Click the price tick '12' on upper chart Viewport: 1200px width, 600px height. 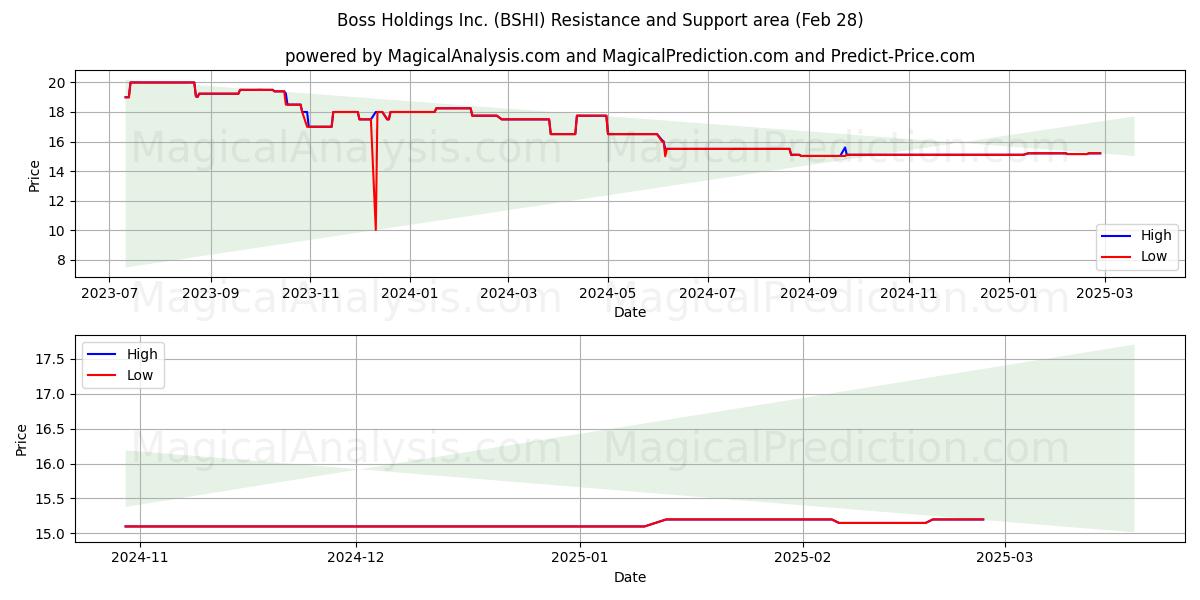pyautogui.click(x=57, y=201)
